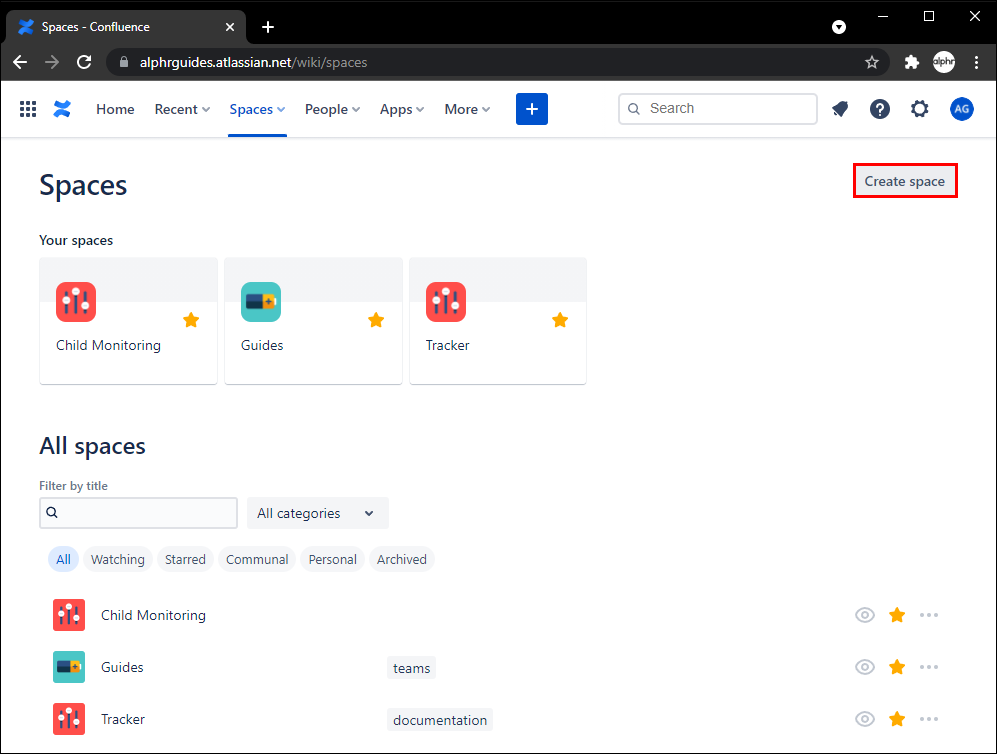Click the browser forward arrow
The image size is (997, 754).
(52, 62)
